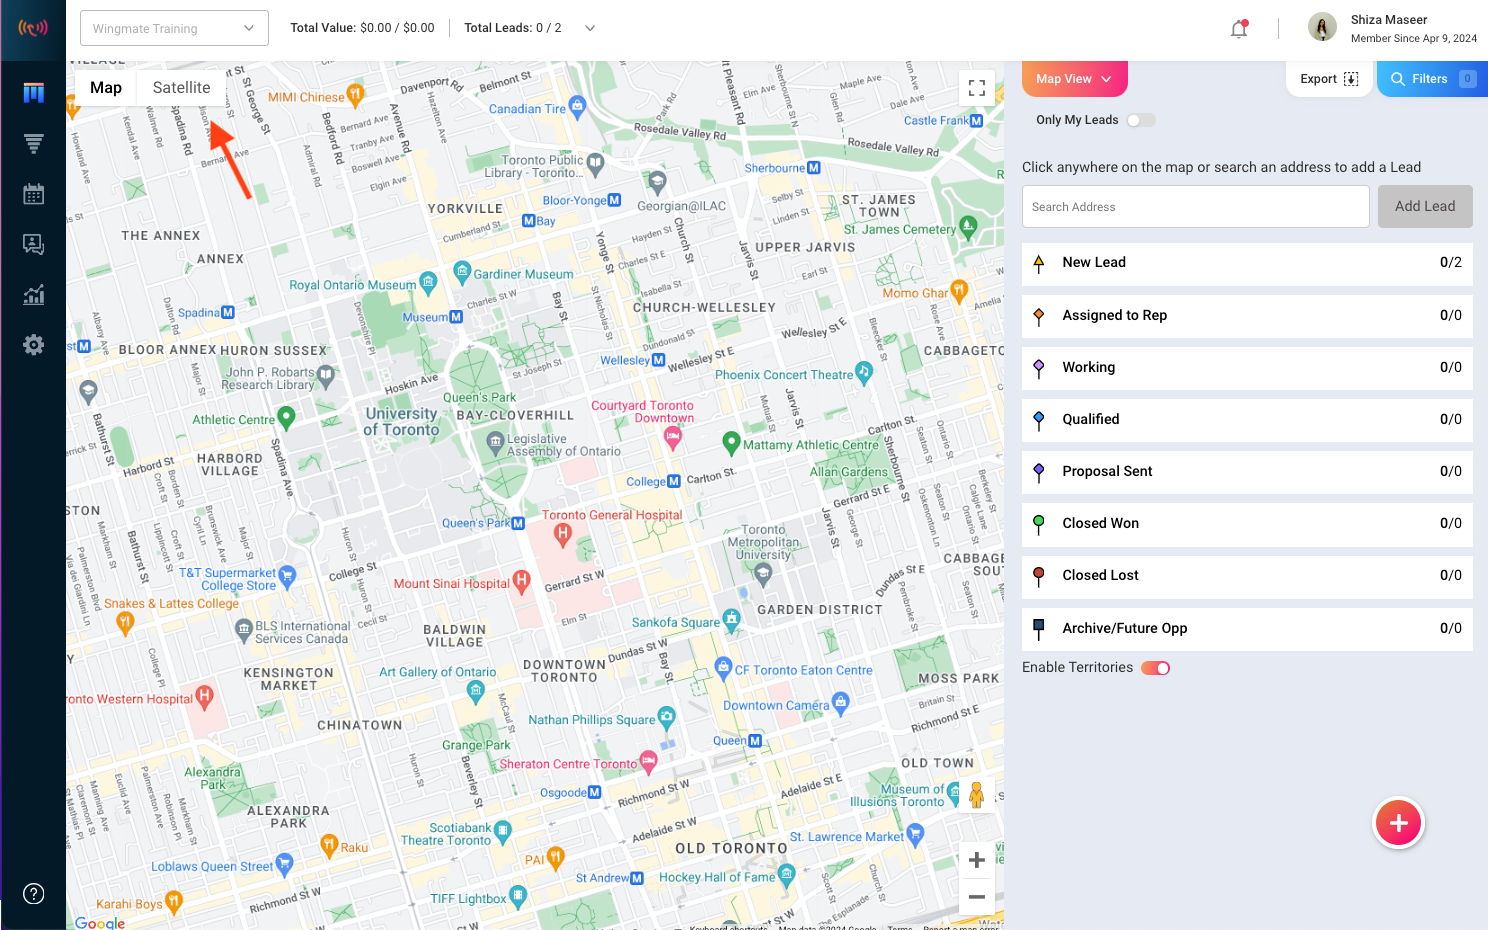The height and width of the screenshot is (930, 1488).
Task: Click the Gardiner Museum marker
Action: tap(462, 270)
